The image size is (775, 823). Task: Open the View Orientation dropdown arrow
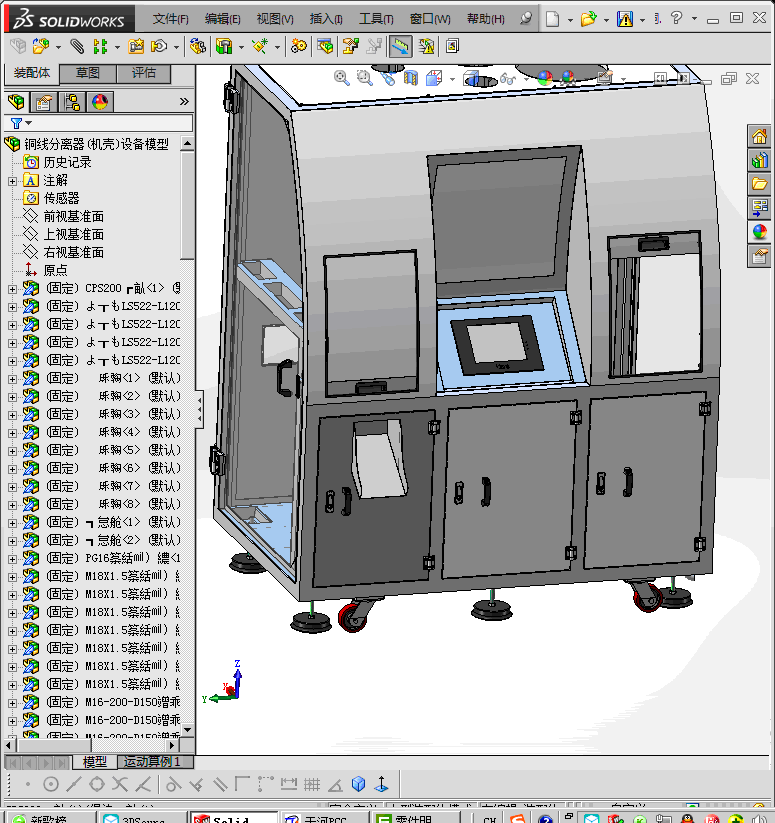pyautogui.click(x=451, y=78)
